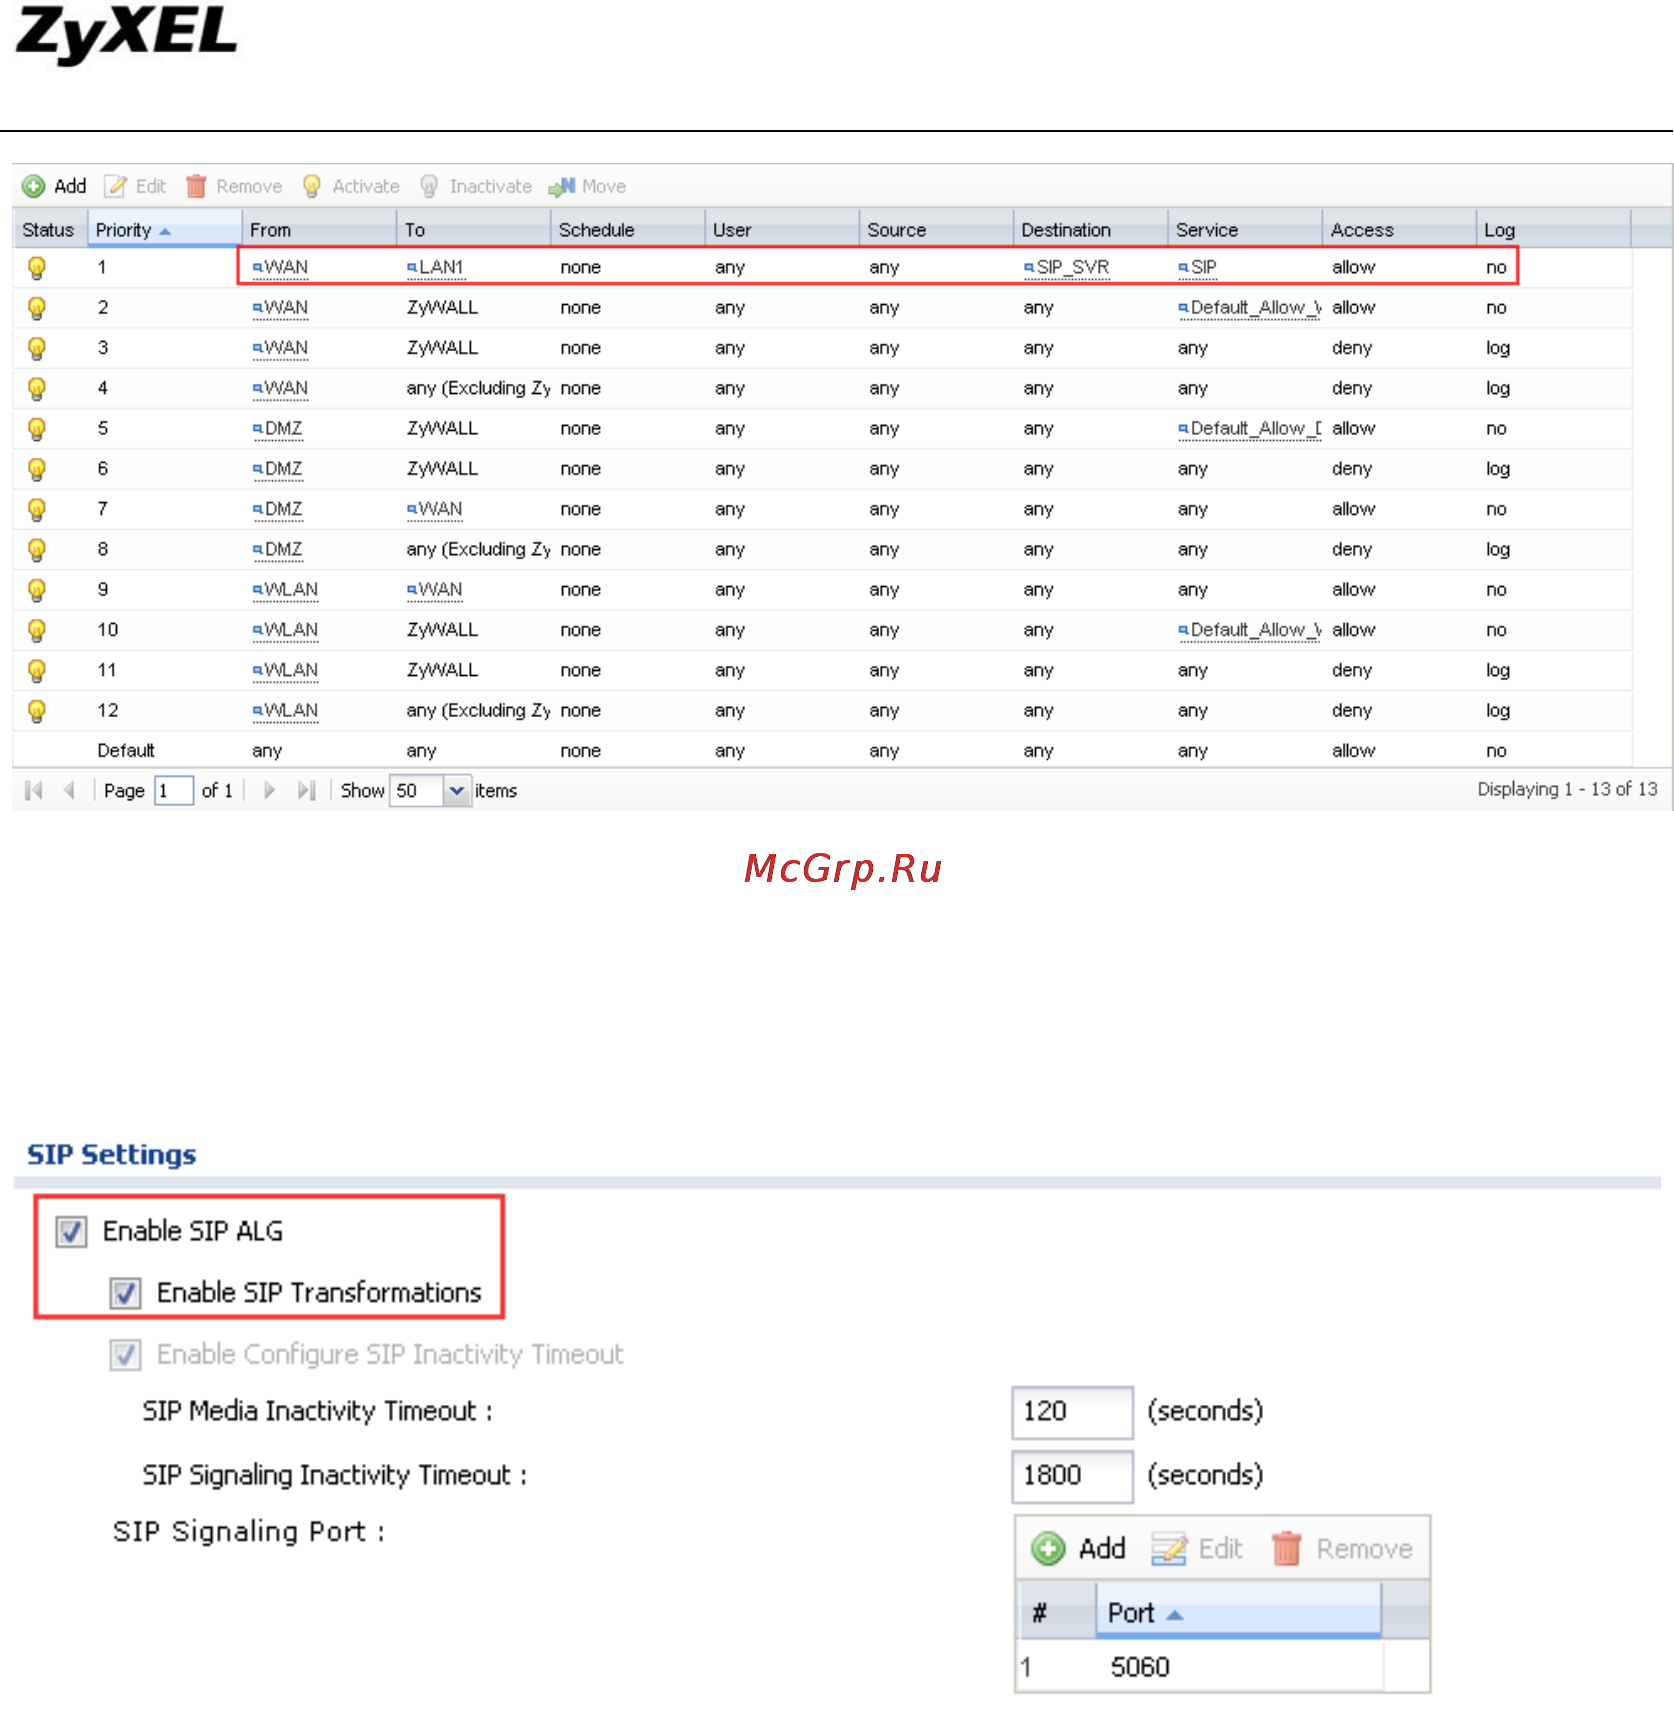
Task: Toggle status bulb for priority 4 rule
Action: pyautogui.click(x=37, y=388)
